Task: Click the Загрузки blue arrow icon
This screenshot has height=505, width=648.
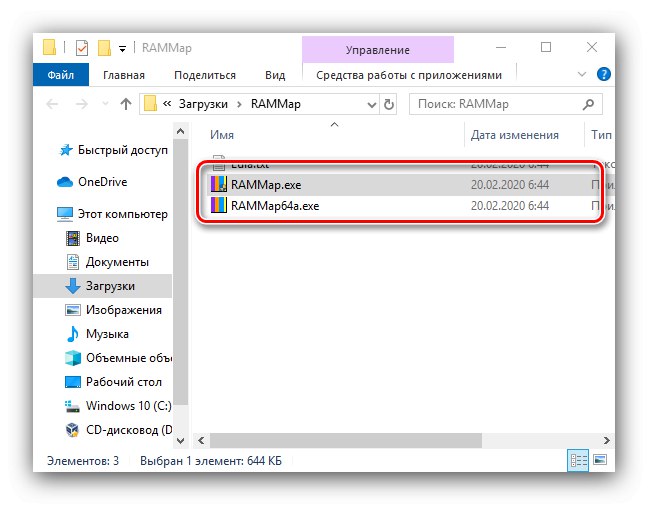Action: (73, 286)
